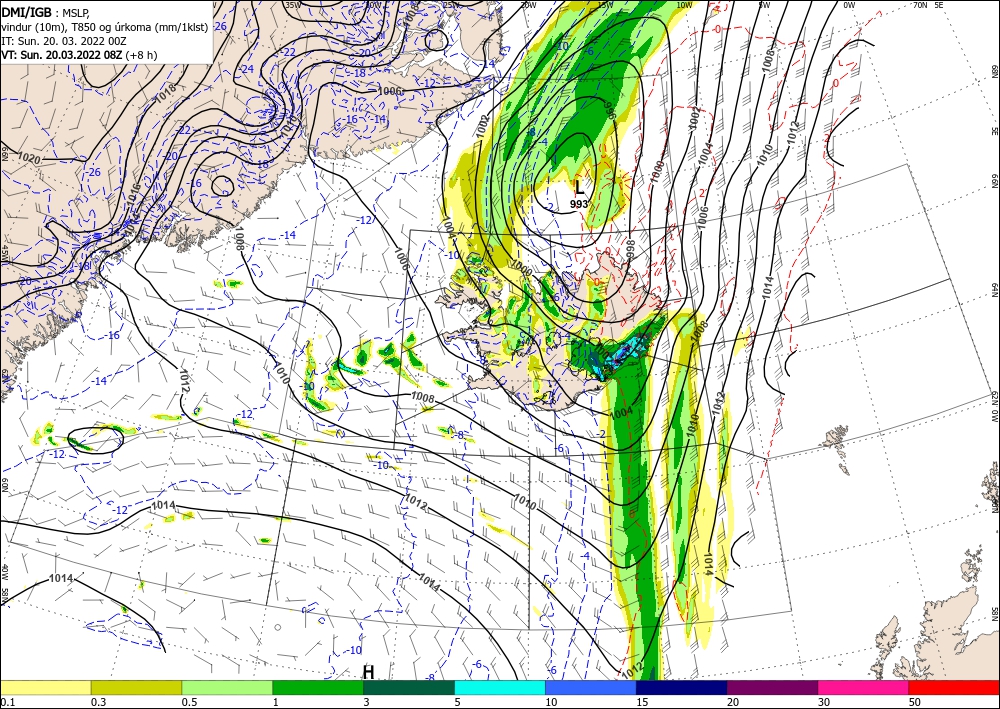
Task: Click the olive 0.3–0.5 legend color band
Action: [x=136, y=687]
